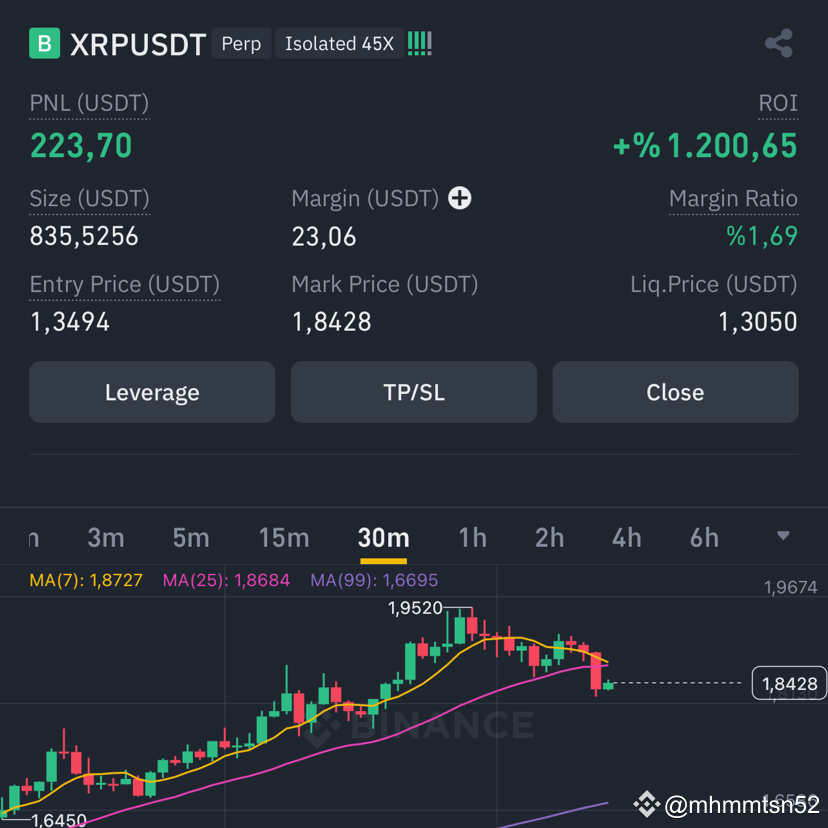Select the 30m interval tab

pos(383,538)
